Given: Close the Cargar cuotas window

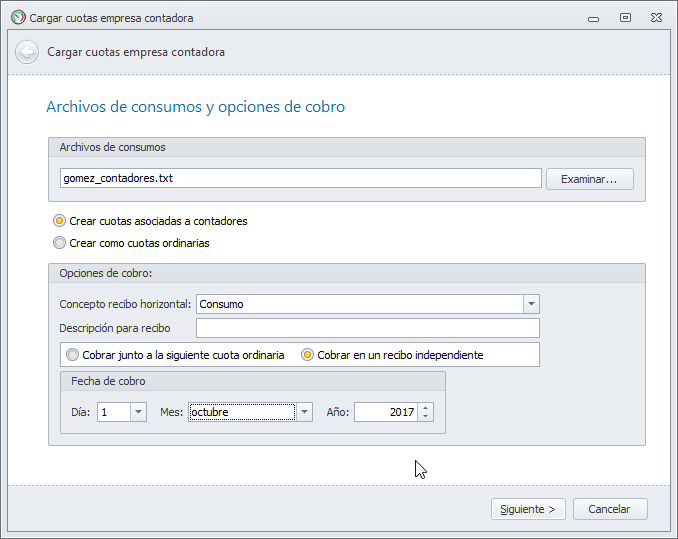Looking at the screenshot, I should pos(655,17).
